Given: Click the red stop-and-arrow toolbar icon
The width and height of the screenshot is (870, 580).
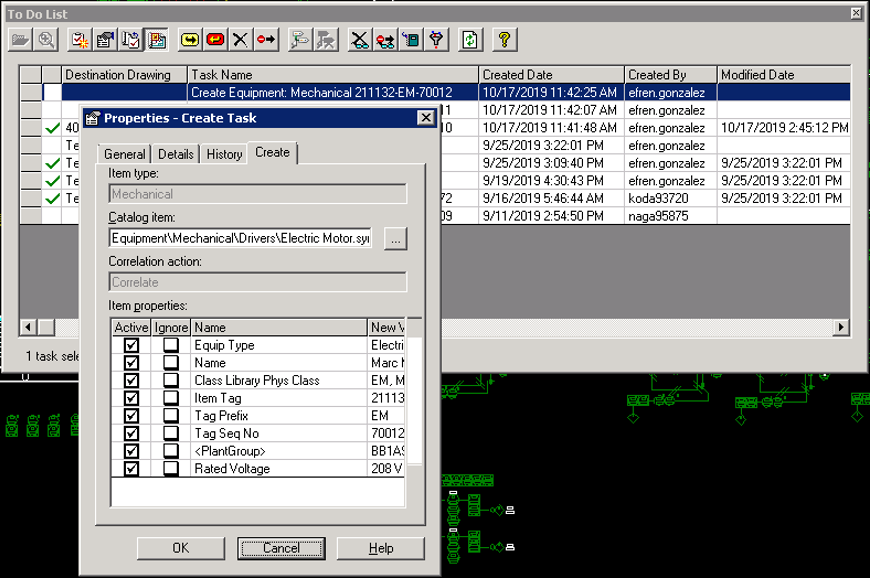Looking at the screenshot, I should coord(265,39).
